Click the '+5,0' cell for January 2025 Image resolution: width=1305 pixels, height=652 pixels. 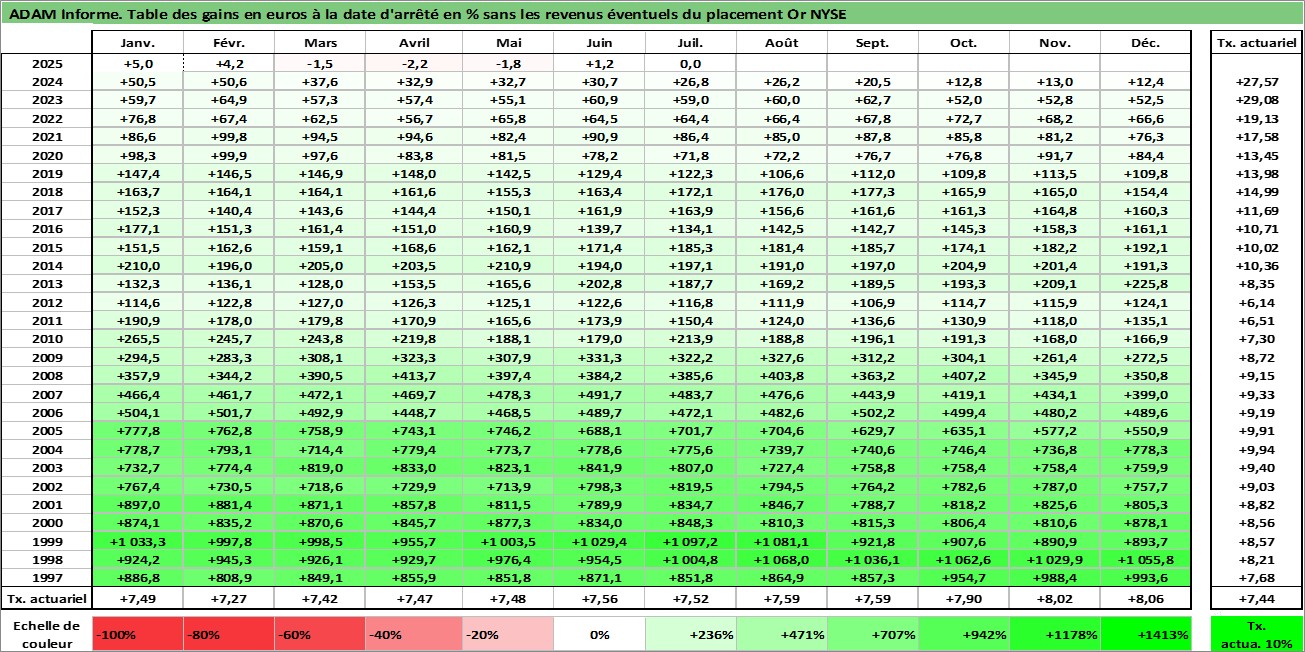(x=138, y=64)
